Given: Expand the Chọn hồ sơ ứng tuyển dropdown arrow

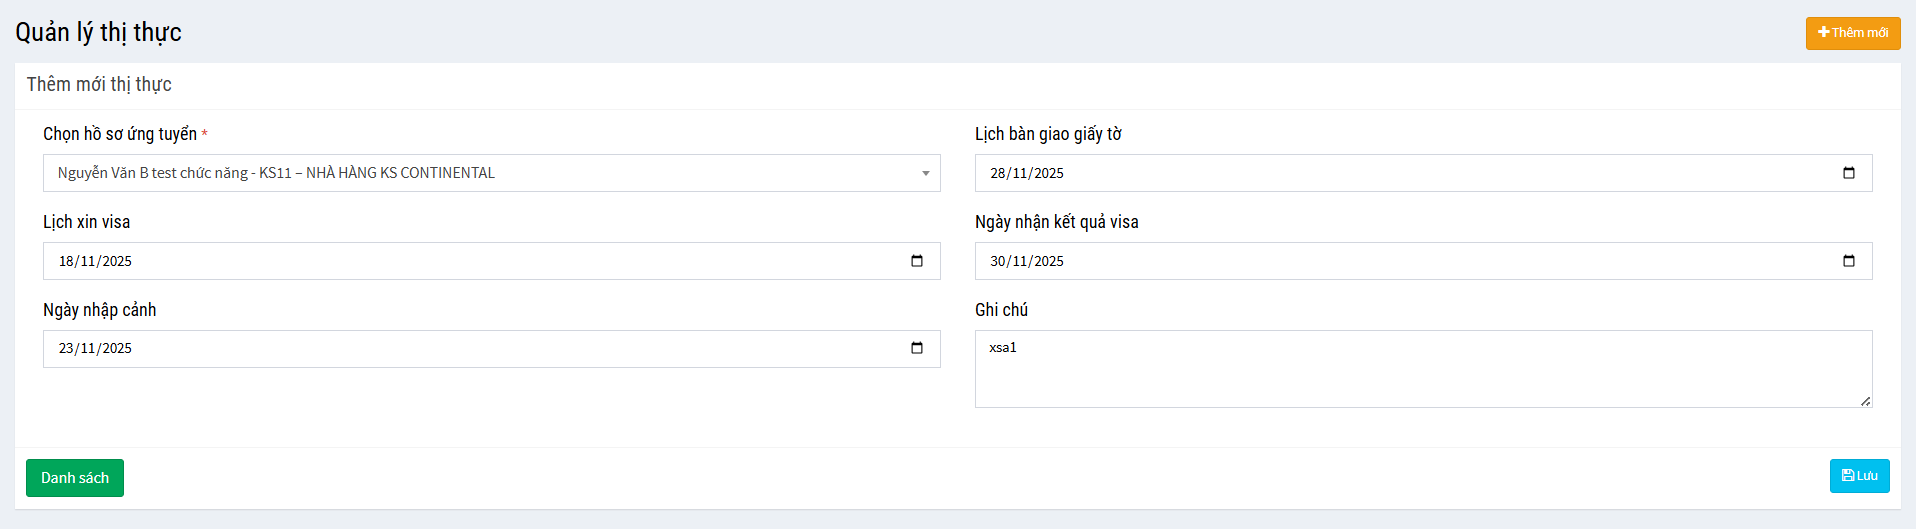Looking at the screenshot, I should click(925, 174).
